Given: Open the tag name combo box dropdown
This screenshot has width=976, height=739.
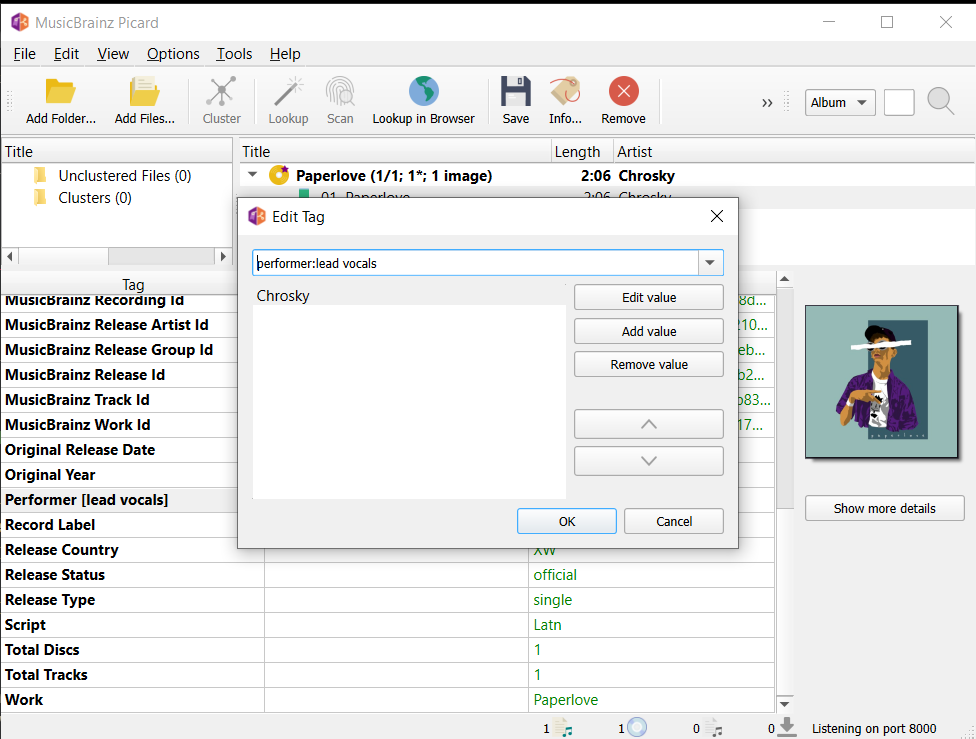Looking at the screenshot, I should (x=710, y=263).
